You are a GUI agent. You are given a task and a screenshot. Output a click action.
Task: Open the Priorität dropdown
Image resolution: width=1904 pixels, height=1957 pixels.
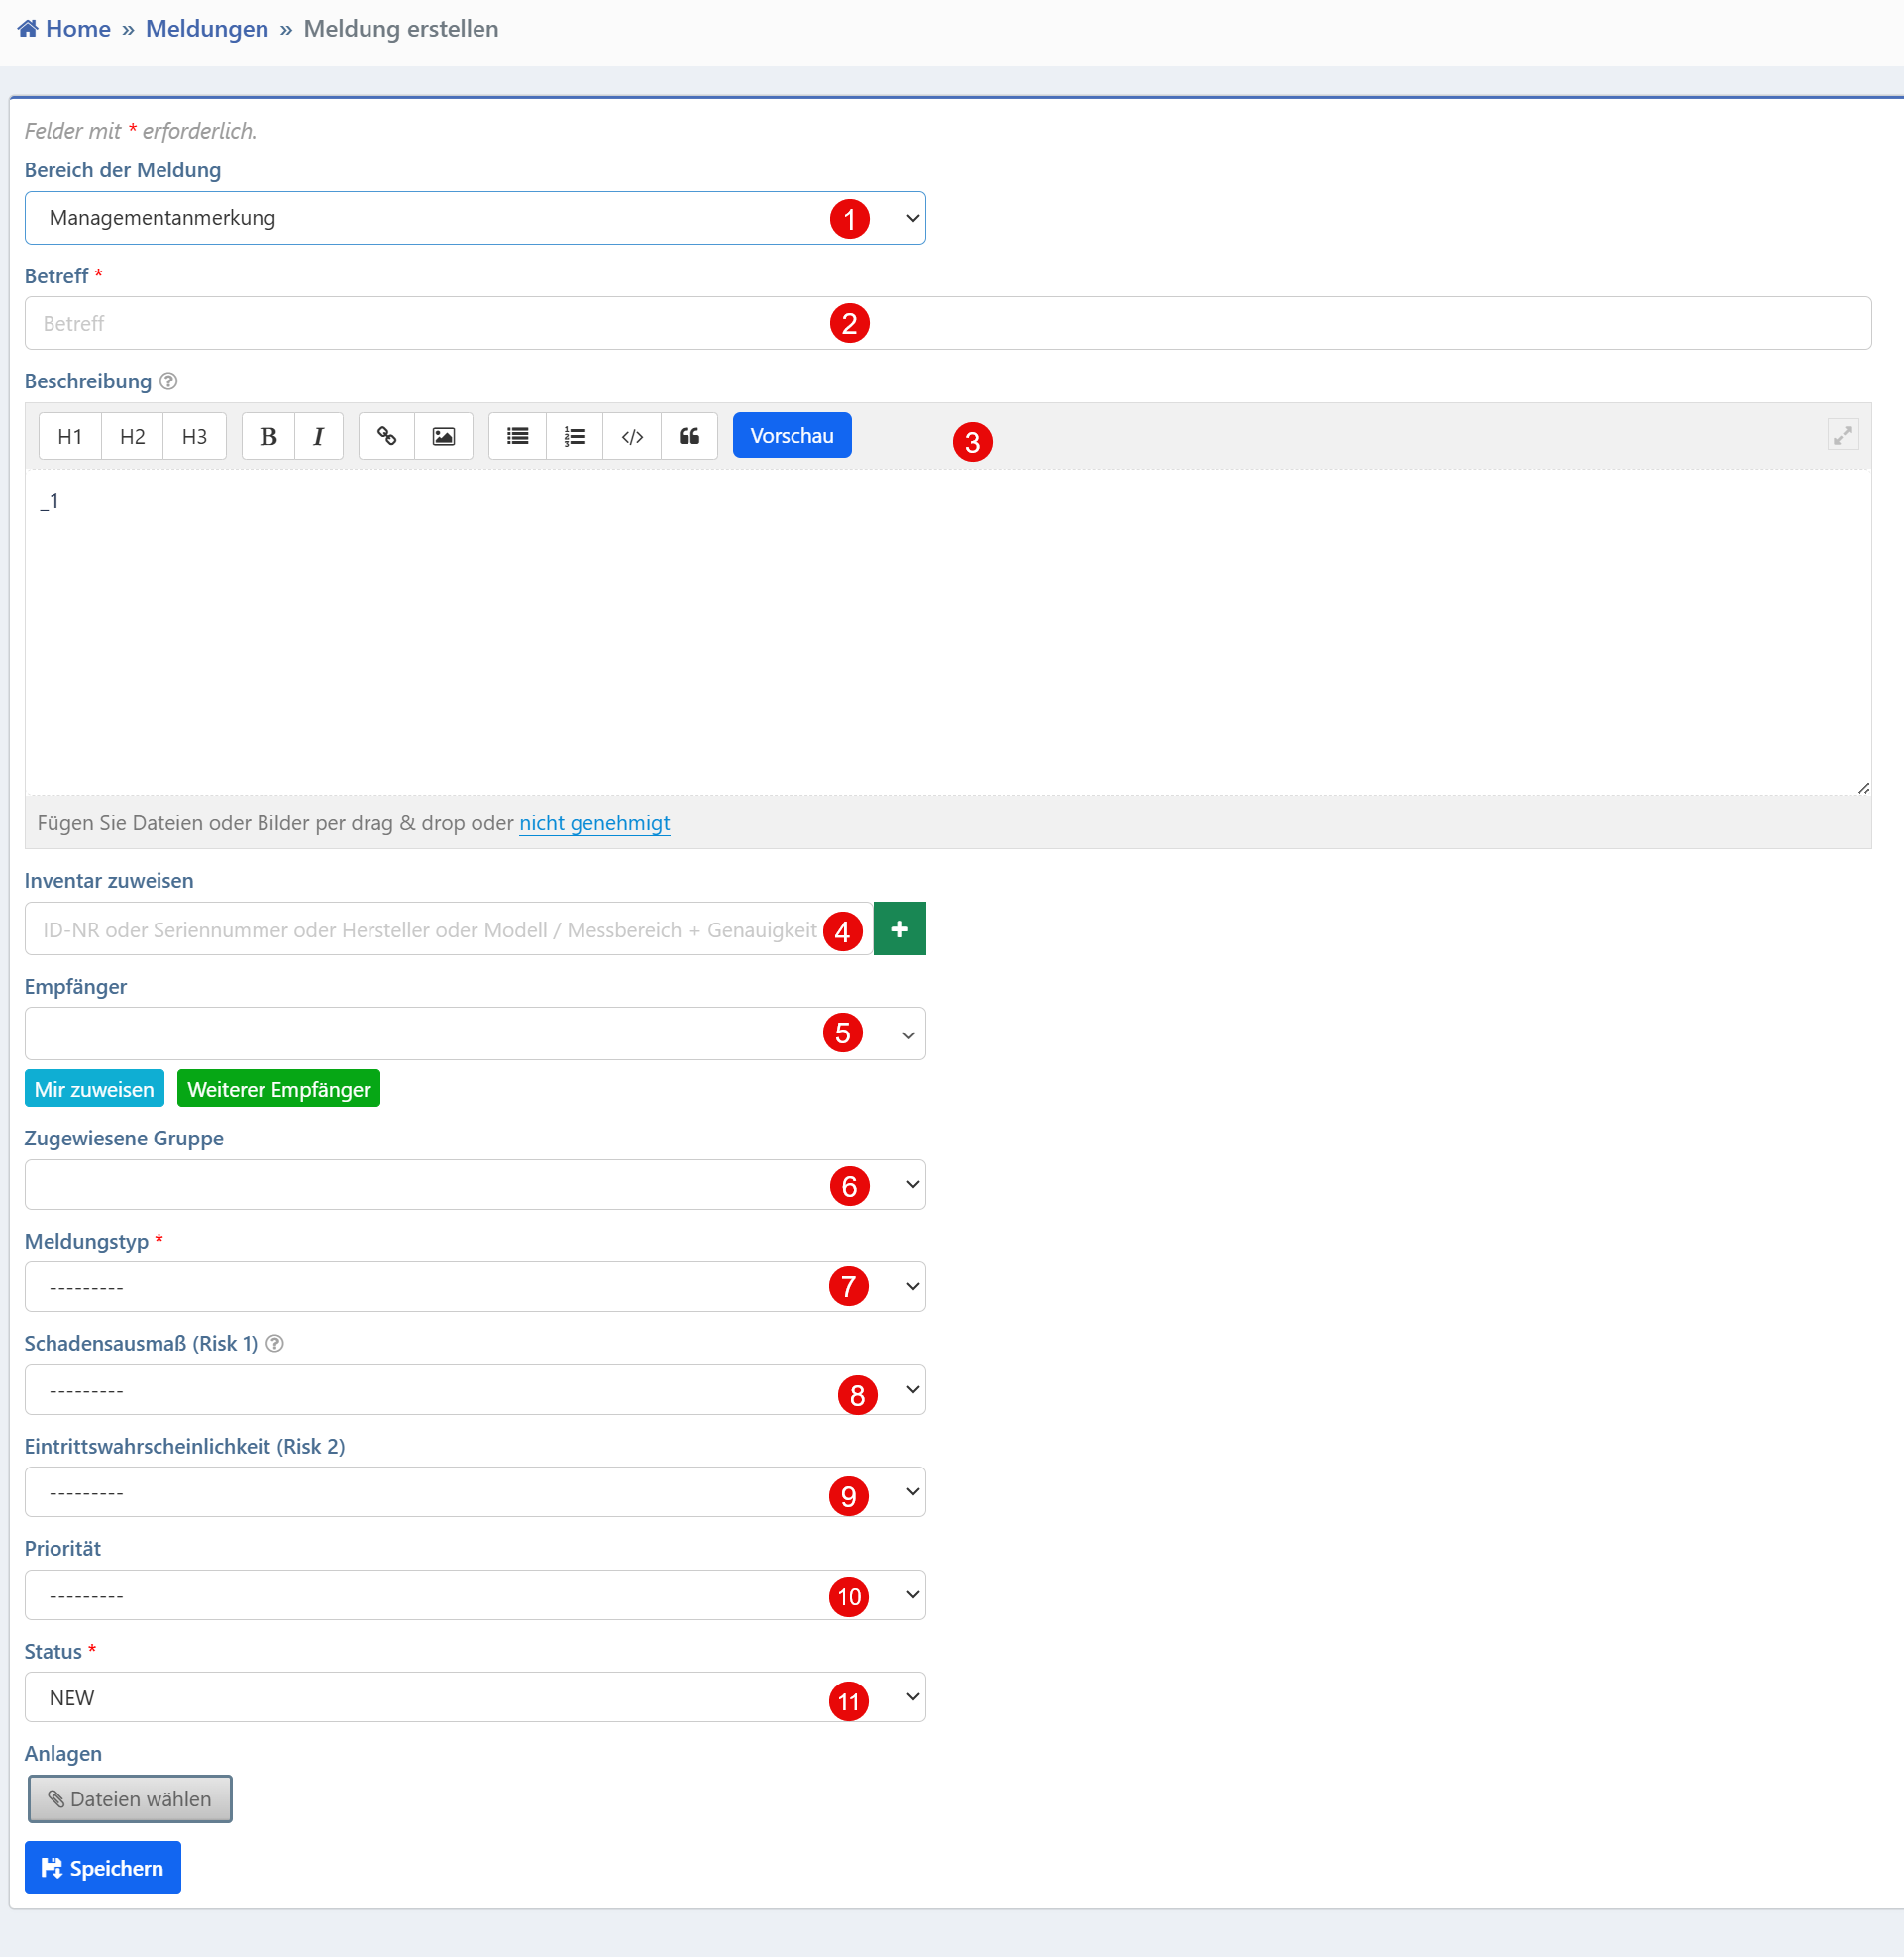click(474, 1595)
